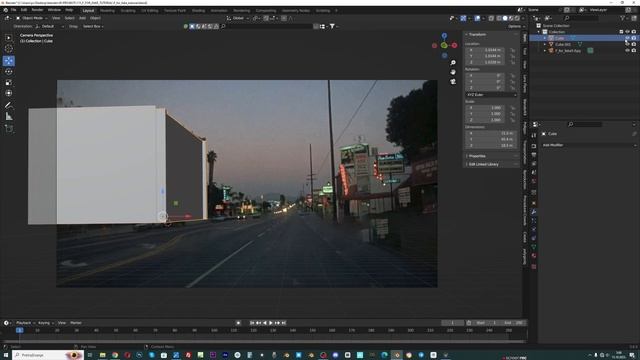Click the Outliner filter funnel icon
The height and width of the screenshot is (360, 640).
pyautogui.click(x=623, y=18)
